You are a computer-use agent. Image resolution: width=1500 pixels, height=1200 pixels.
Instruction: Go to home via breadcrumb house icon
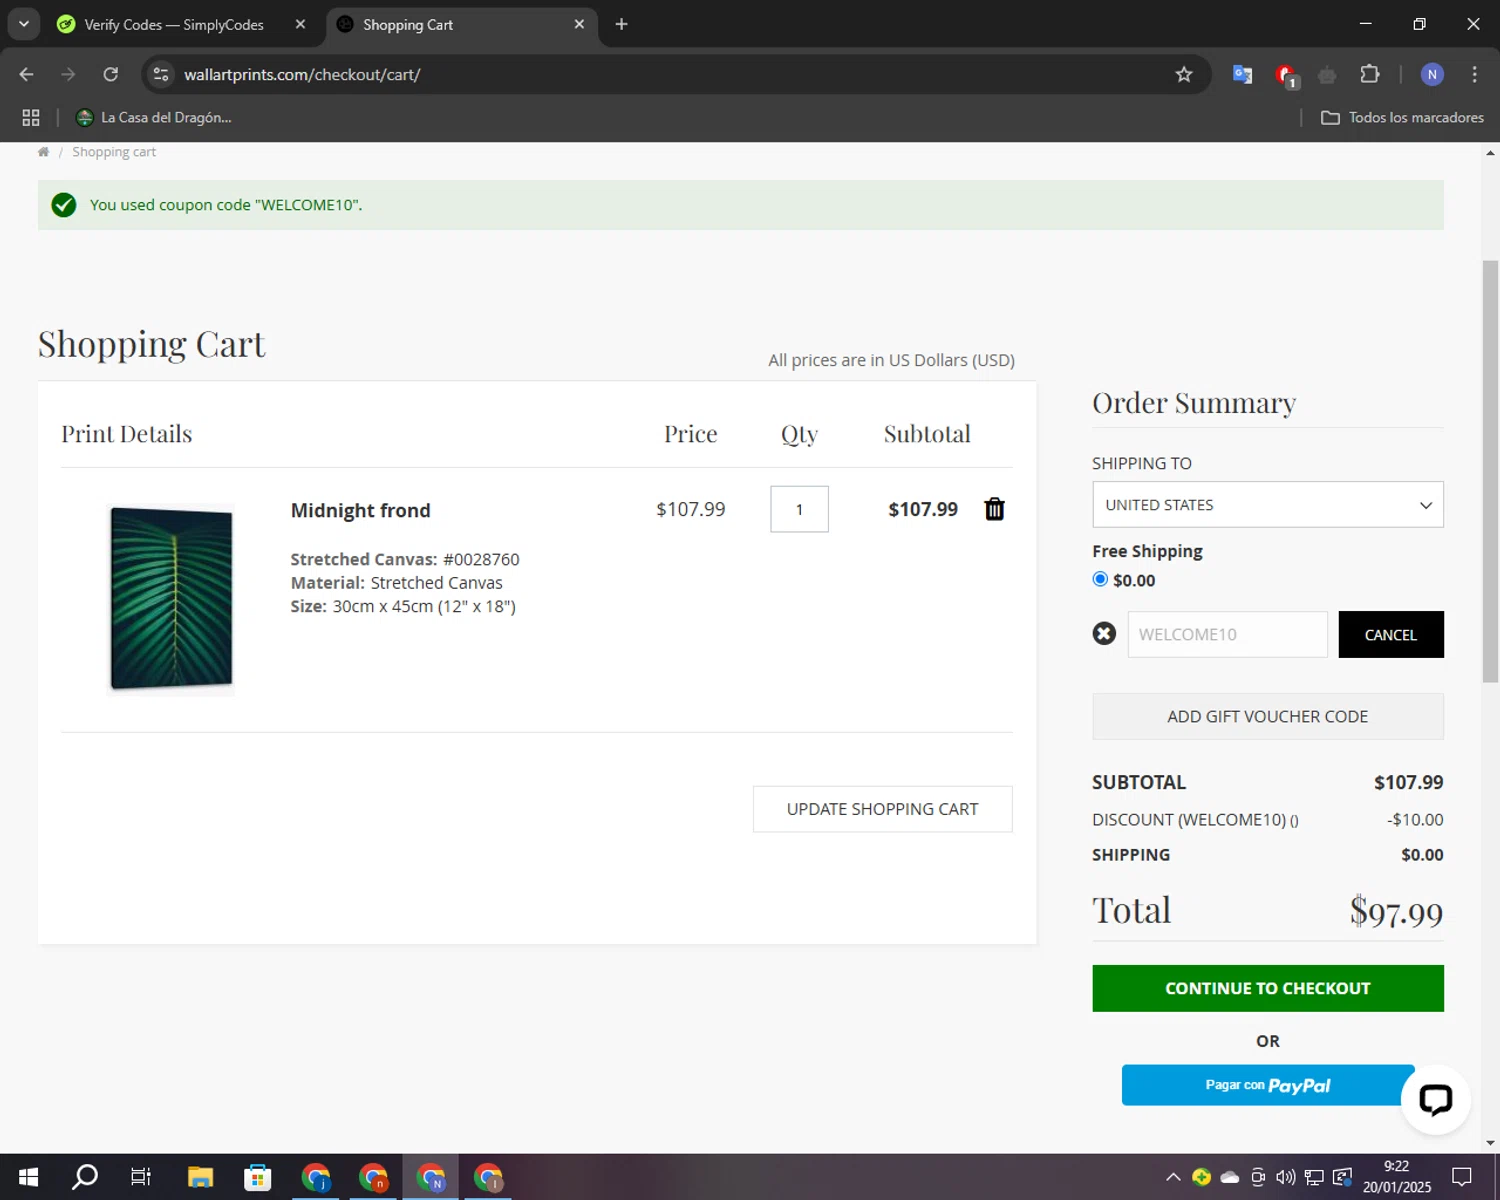pyautogui.click(x=43, y=152)
